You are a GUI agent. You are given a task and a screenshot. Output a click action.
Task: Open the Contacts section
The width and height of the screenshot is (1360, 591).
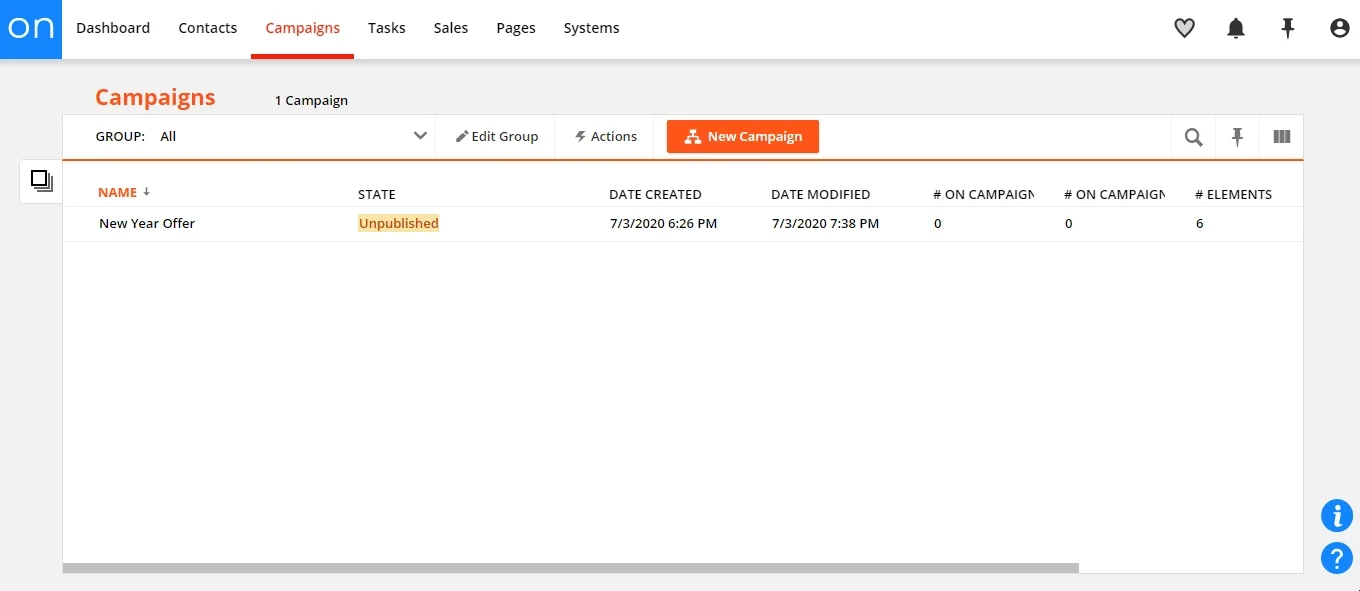click(207, 28)
